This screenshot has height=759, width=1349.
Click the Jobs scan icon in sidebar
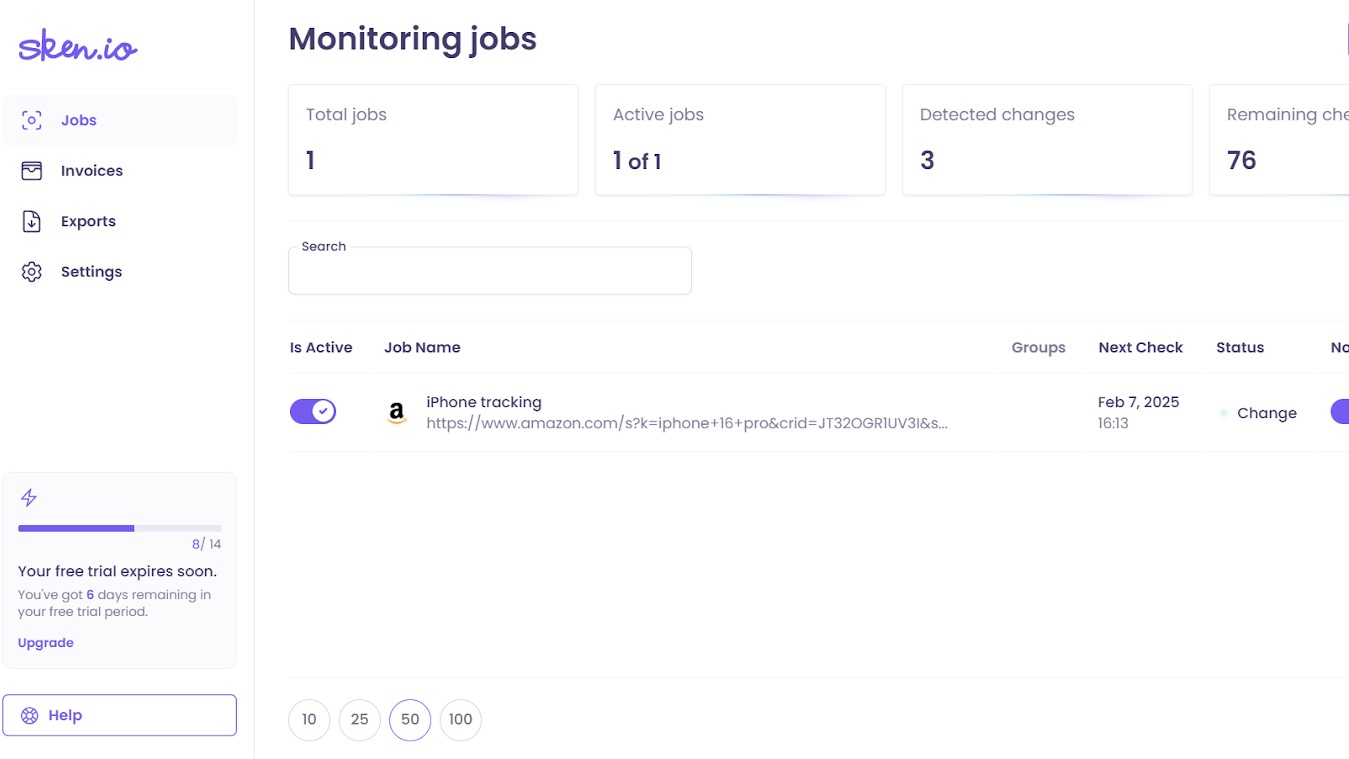click(x=32, y=120)
